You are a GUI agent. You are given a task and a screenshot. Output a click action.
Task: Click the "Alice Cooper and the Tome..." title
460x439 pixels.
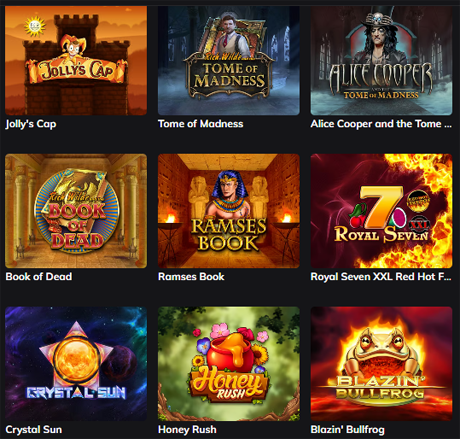381,124
